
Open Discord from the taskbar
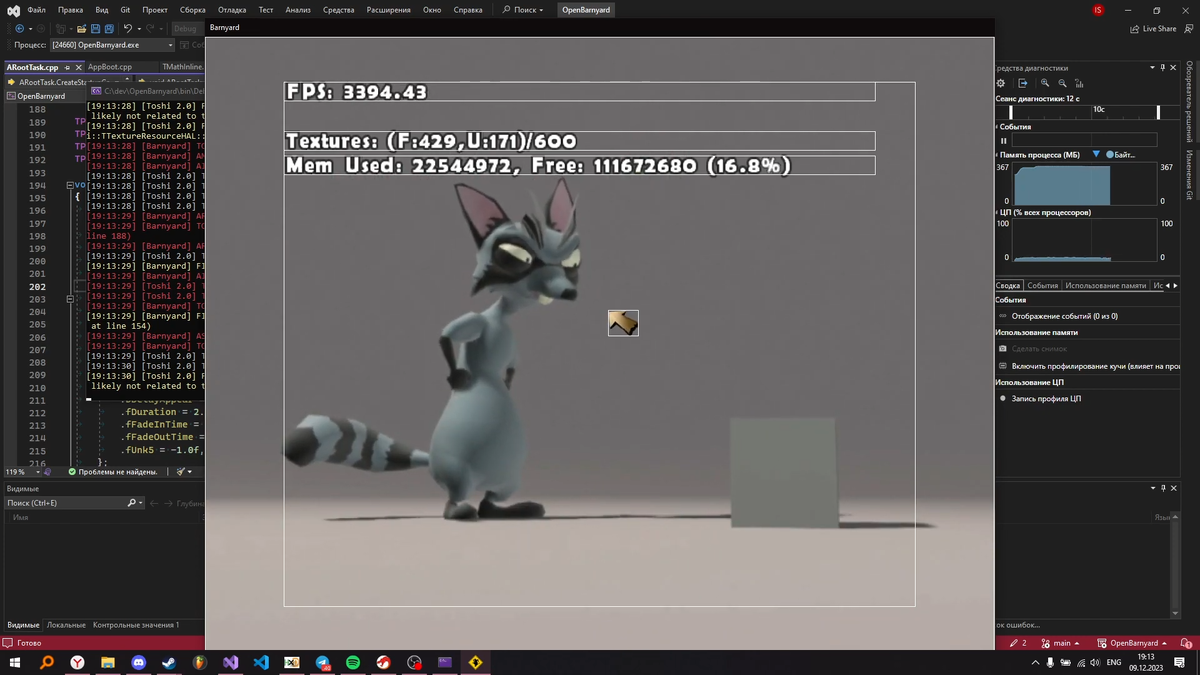click(138, 662)
